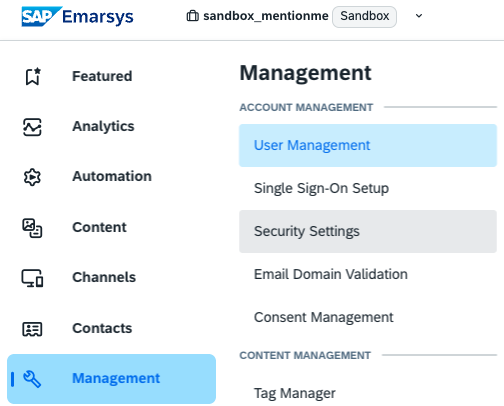Switch to the Analytics section label
504x406 pixels.
(103, 127)
